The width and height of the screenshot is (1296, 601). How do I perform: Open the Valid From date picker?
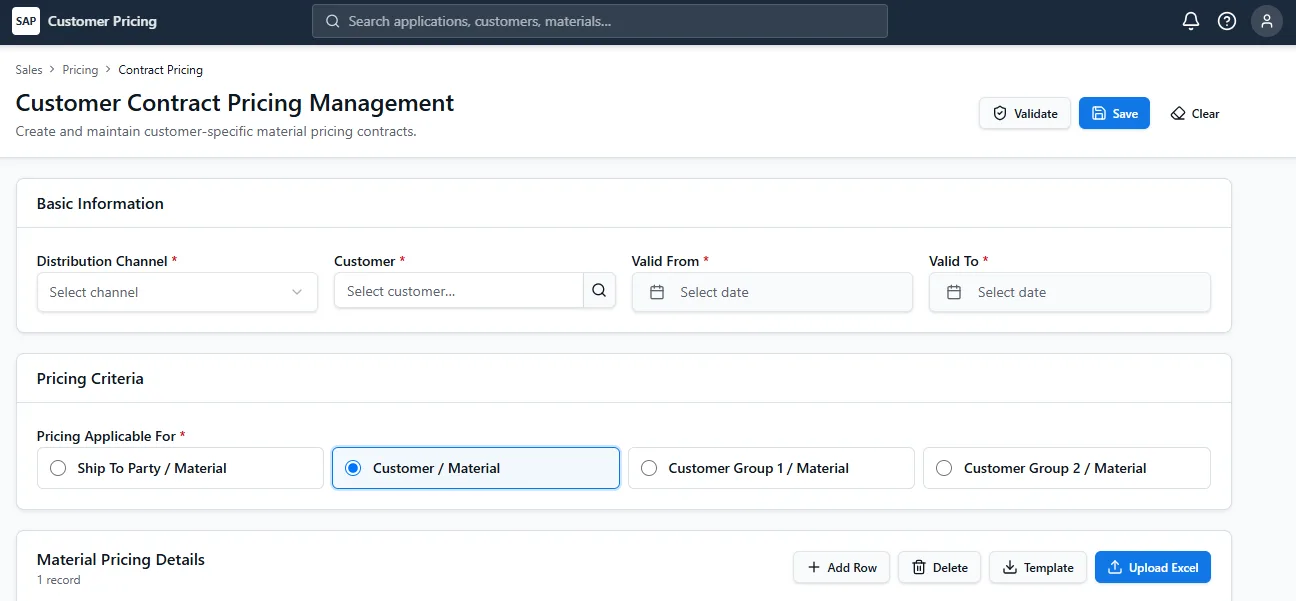coord(772,292)
